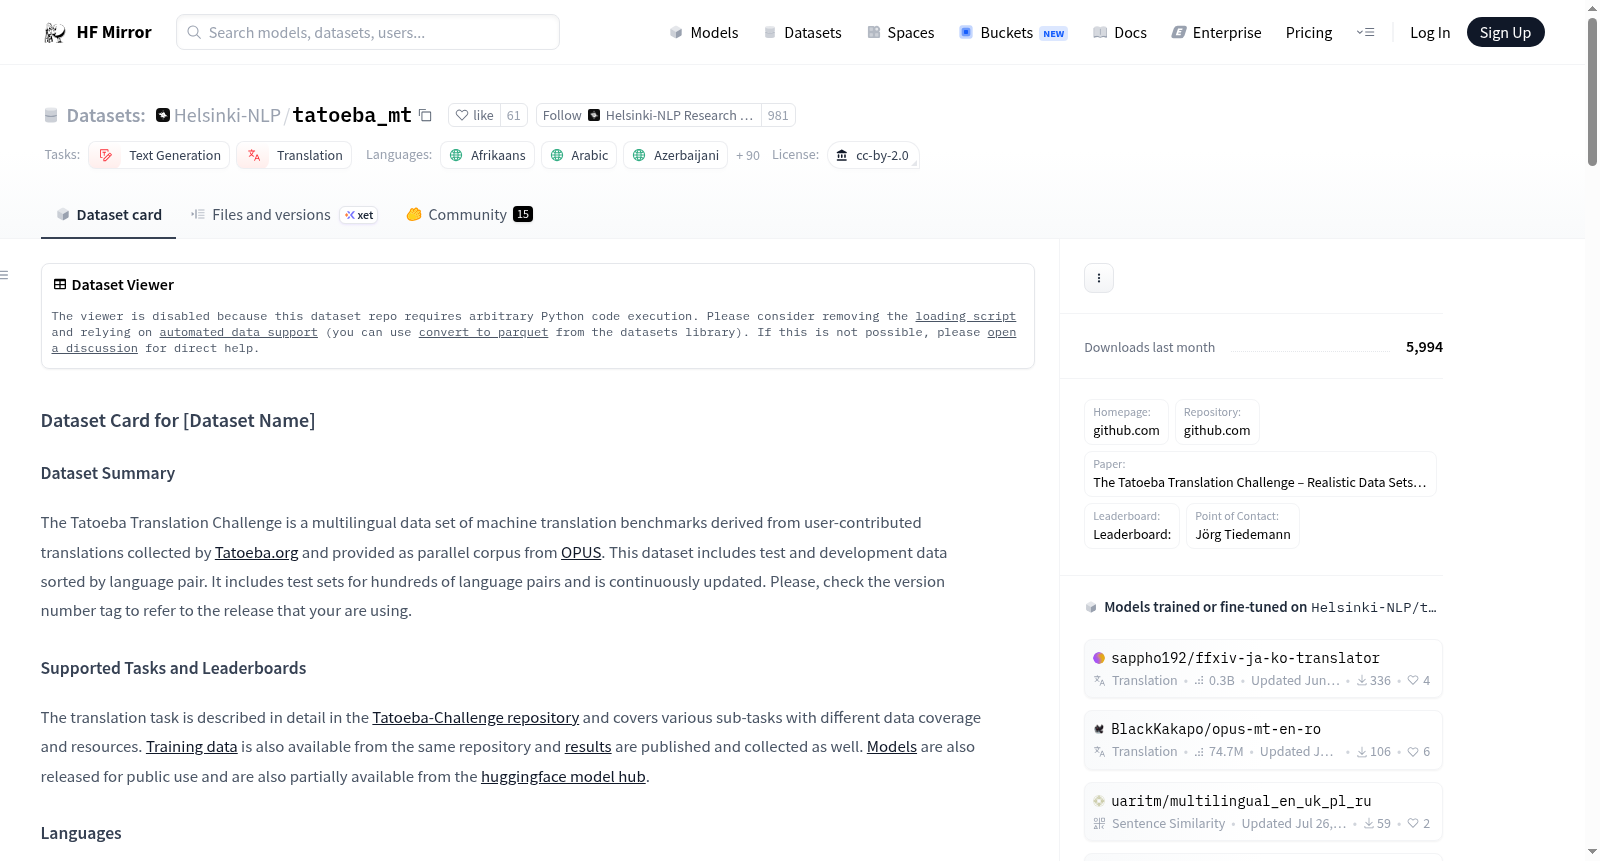Image resolution: width=1600 pixels, height=861 pixels.
Task: Click the Dataset Summary heading
Action: [x=108, y=473]
